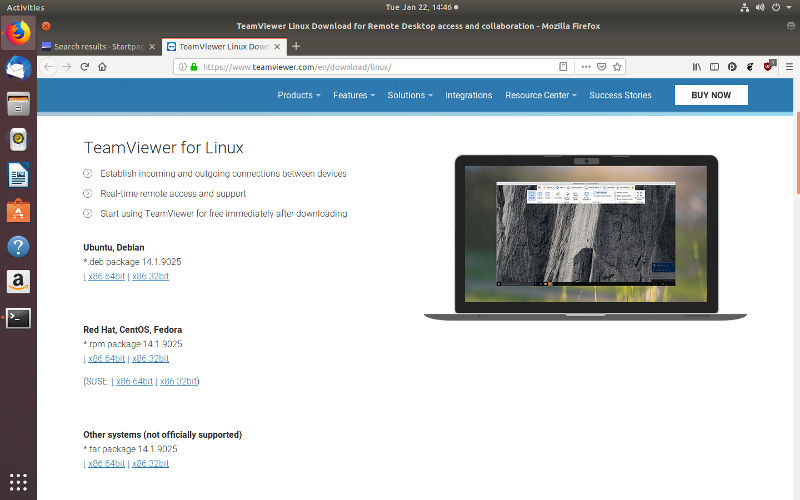Open the Files manager in the dock
The height and width of the screenshot is (500, 800).
tap(18, 104)
